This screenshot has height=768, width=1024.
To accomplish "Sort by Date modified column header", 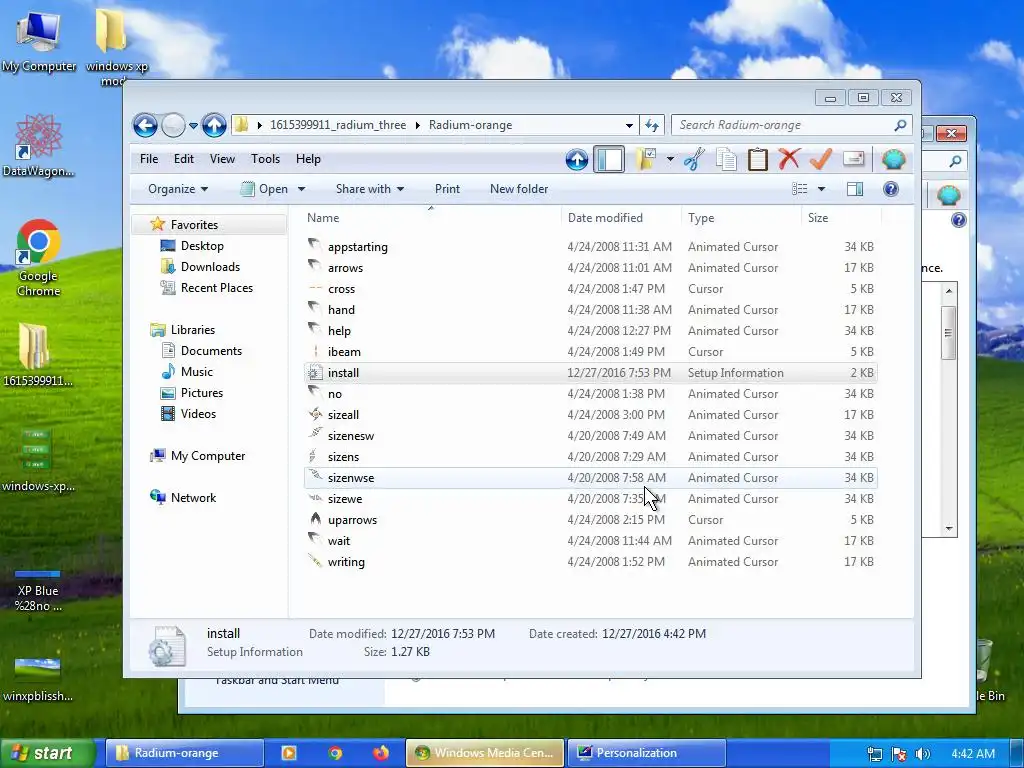I will click(x=621, y=217).
